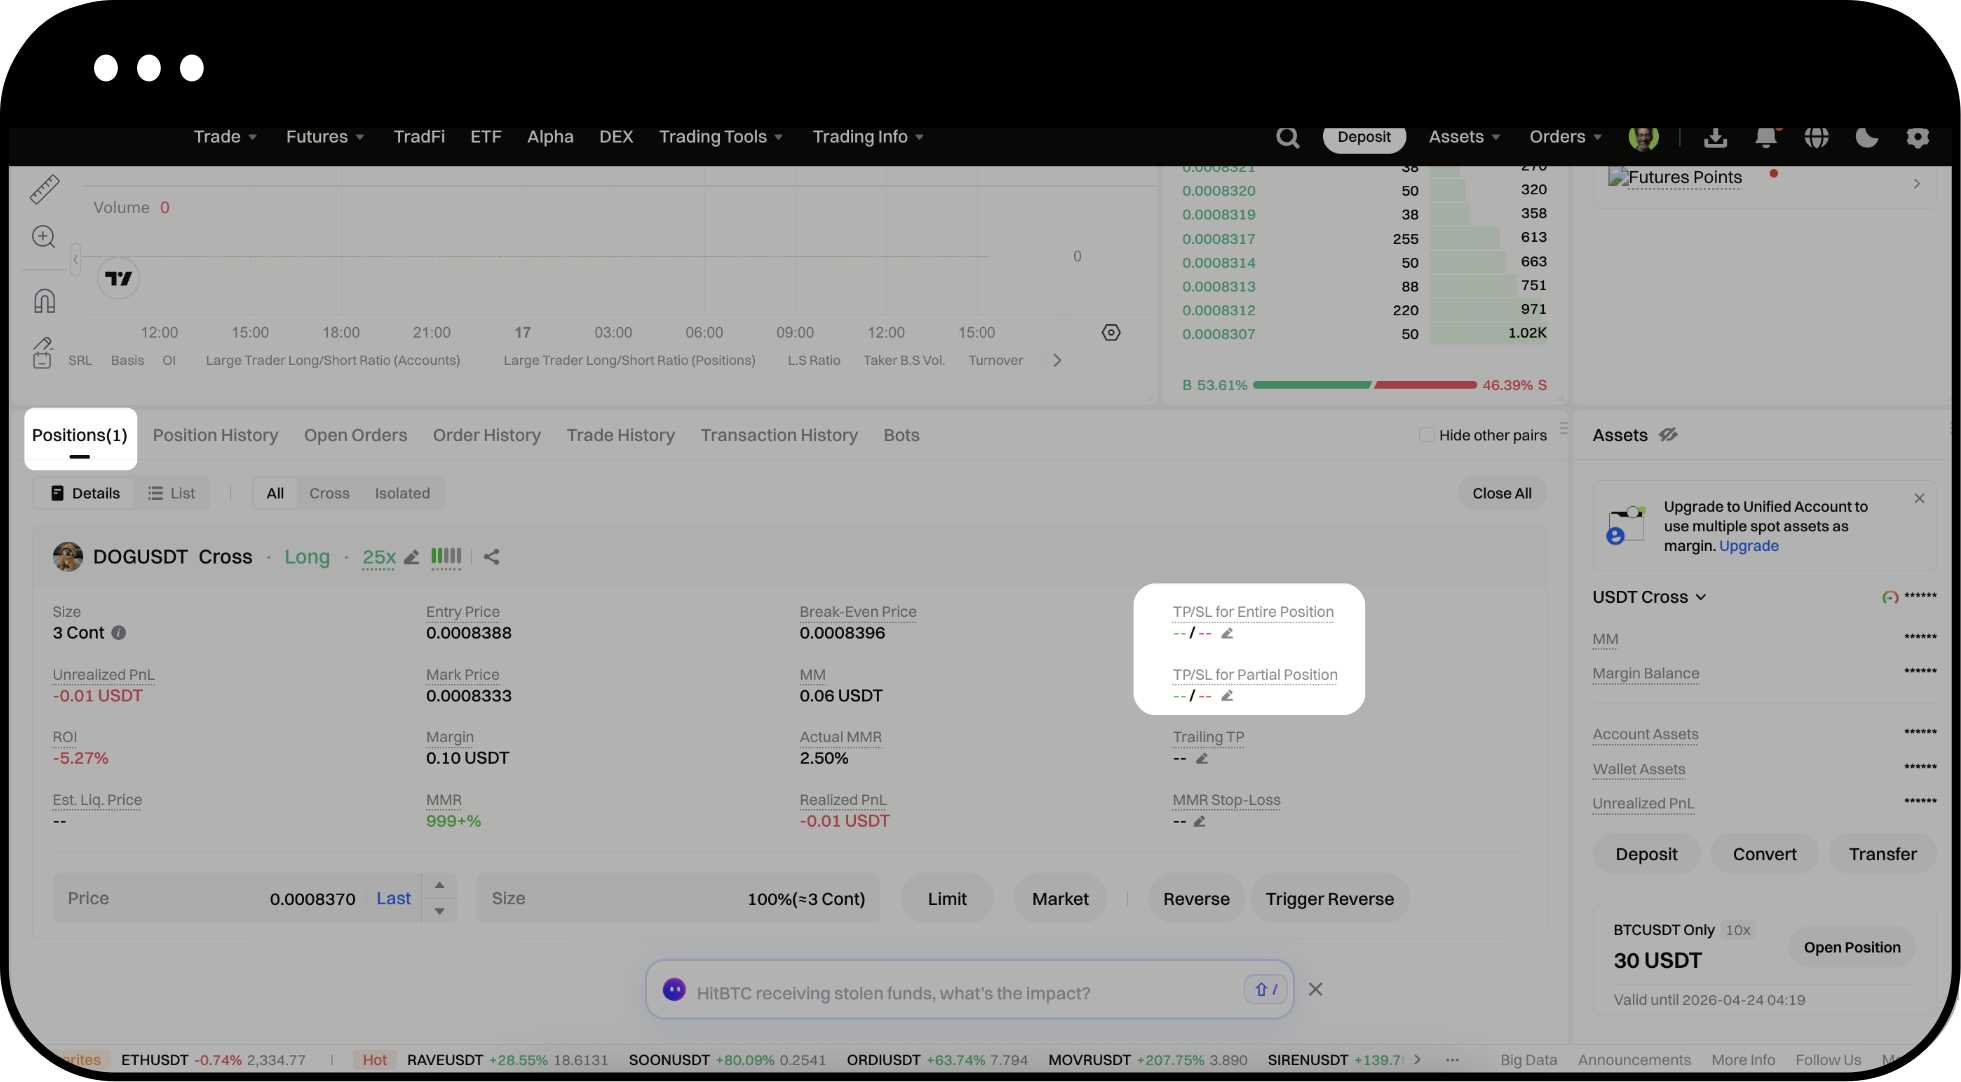Open the Trading Tools menu dropdown
Viewport: 1961px width, 1082px height.
click(x=720, y=137)
